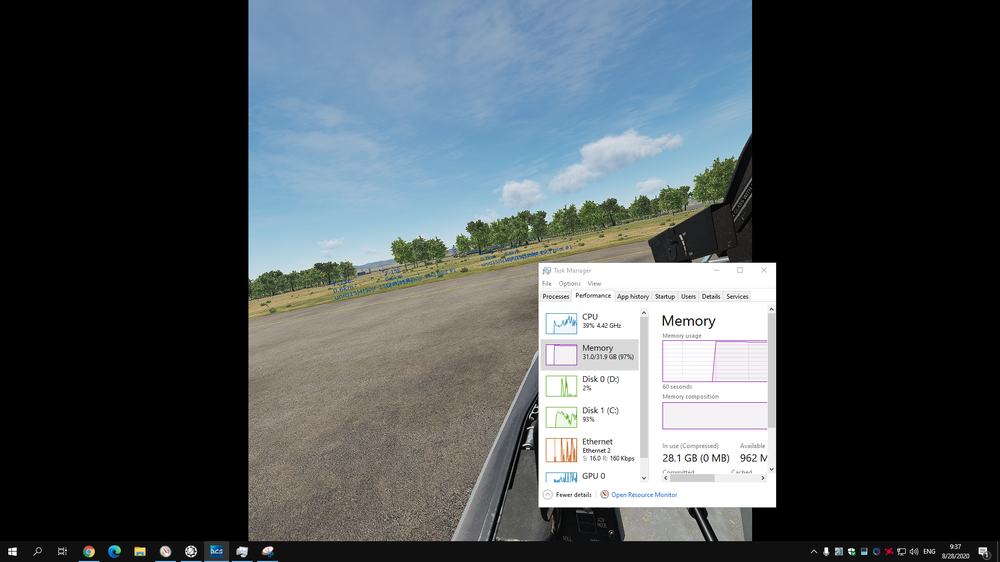Switch to DCS app in taskbar

[217, 551]
